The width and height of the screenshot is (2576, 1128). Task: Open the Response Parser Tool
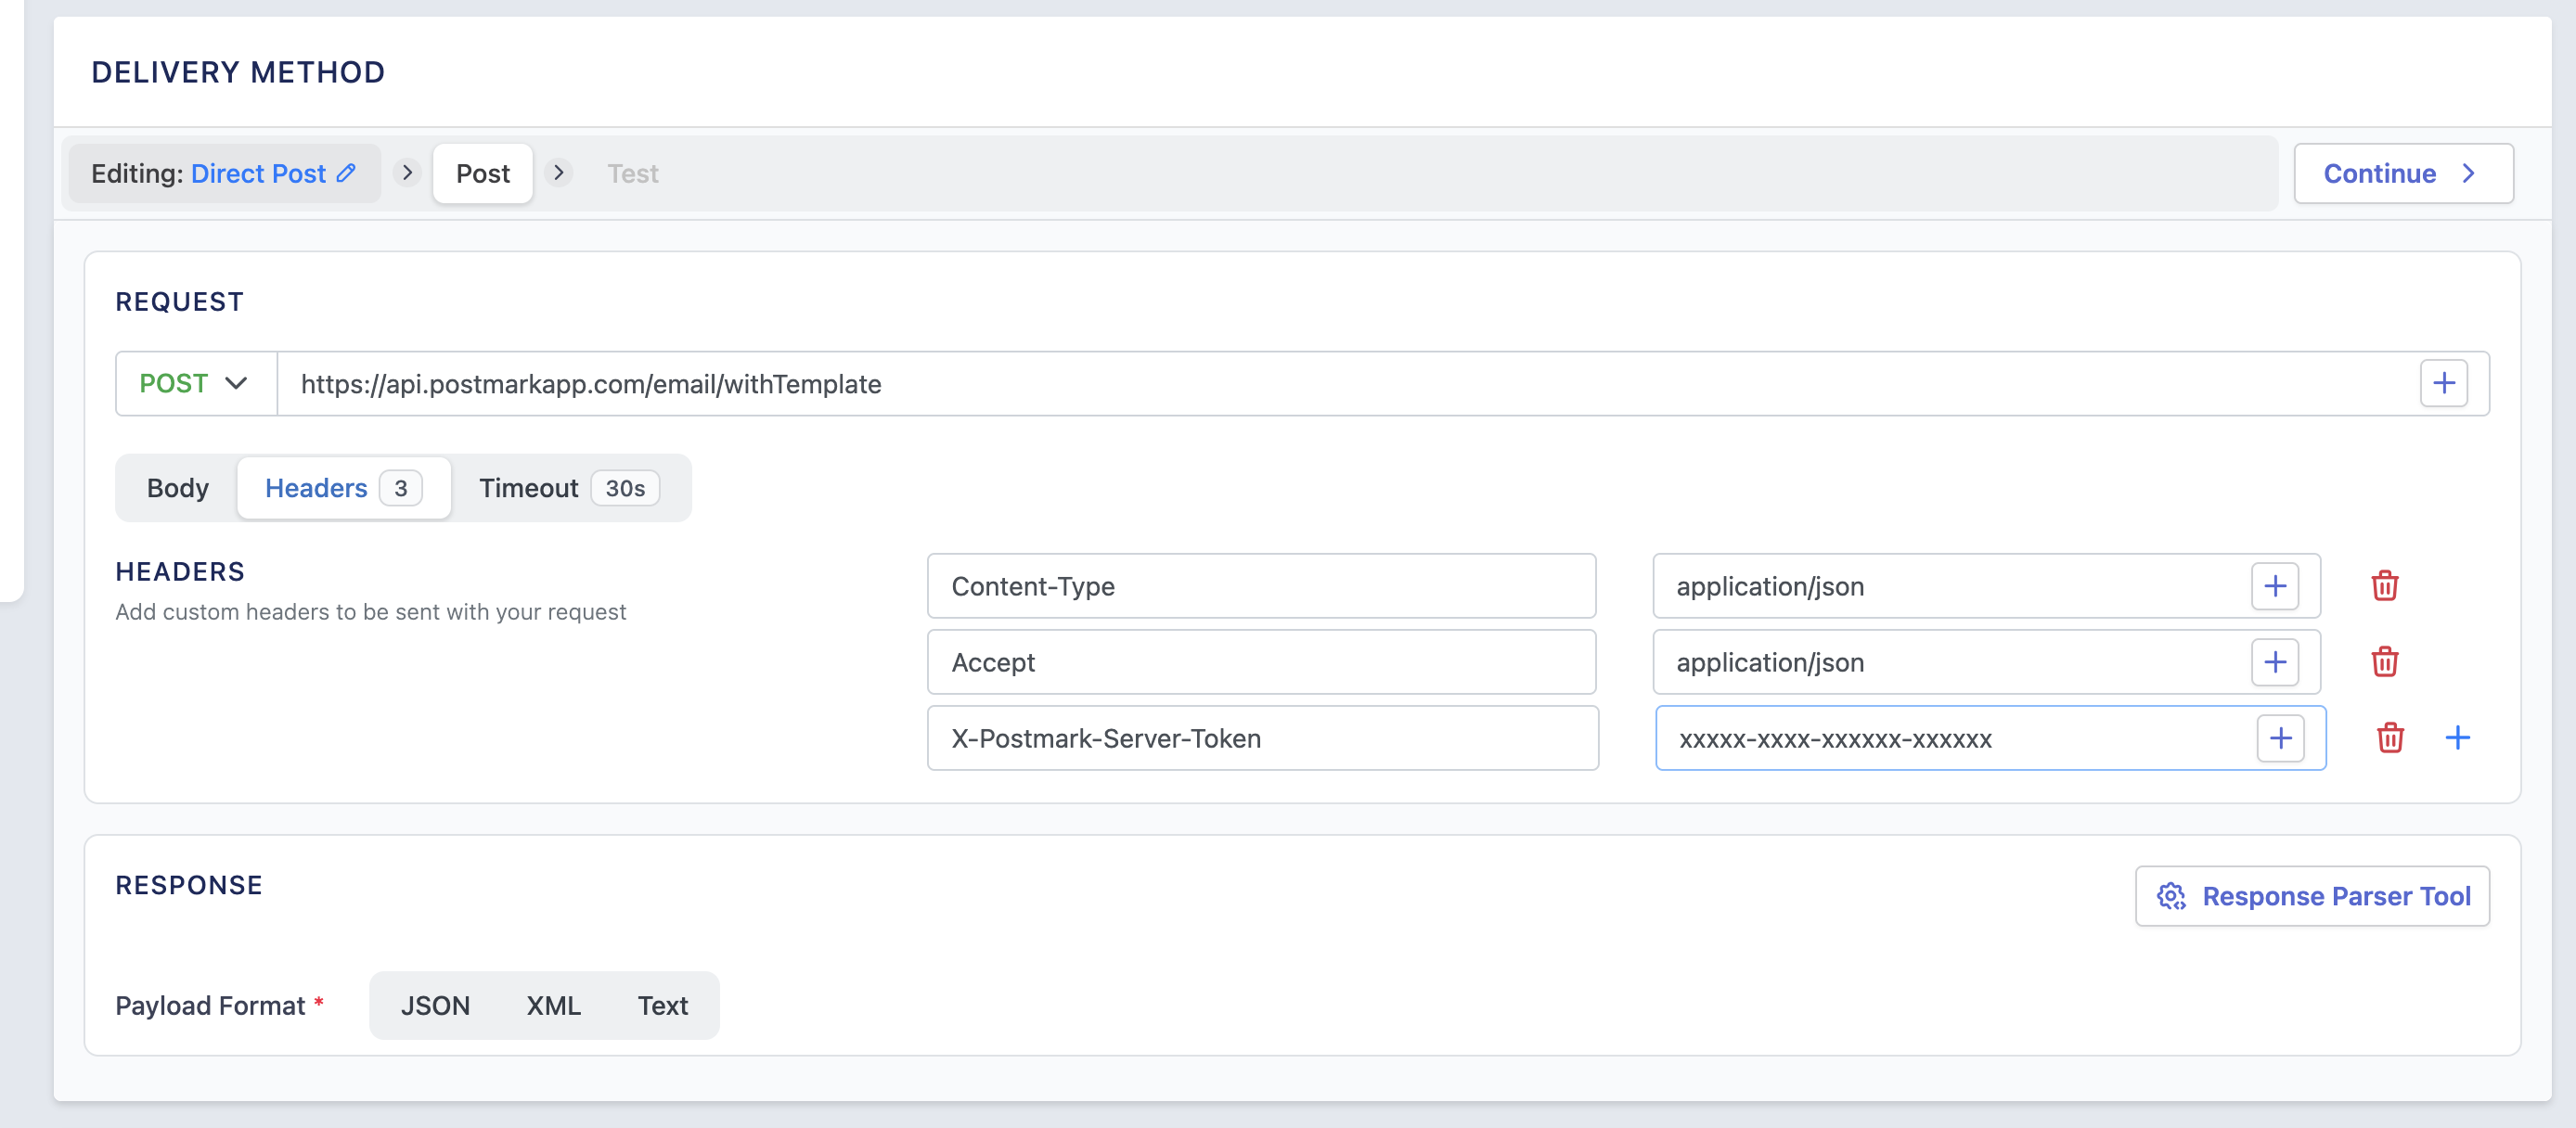pos(2312,896)
